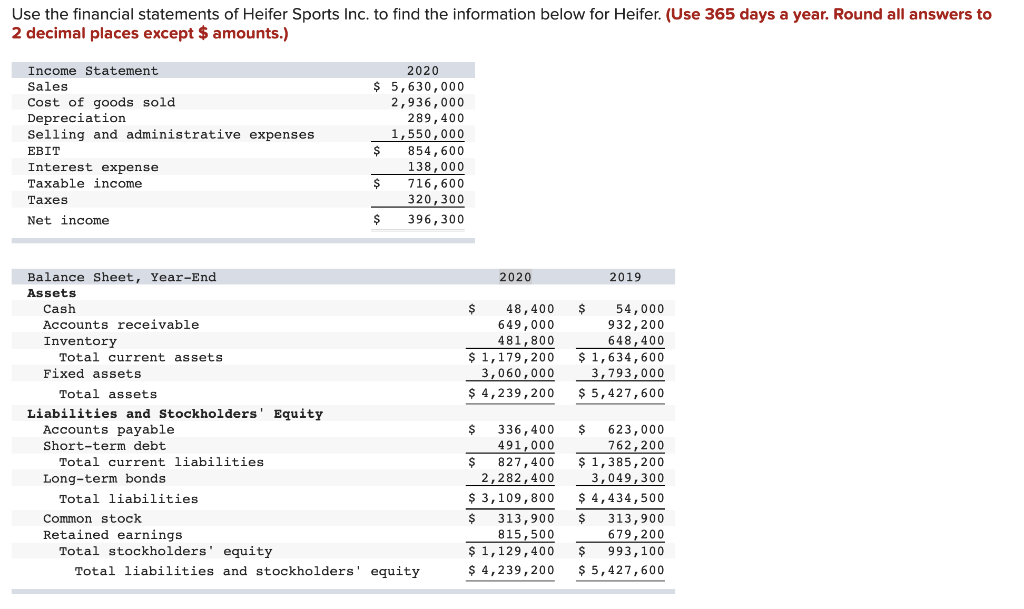Select 2019 Retained earnings value 679,200
Image resolution: width=1024 pixels, height=609 pixels.
coord(635,535)
